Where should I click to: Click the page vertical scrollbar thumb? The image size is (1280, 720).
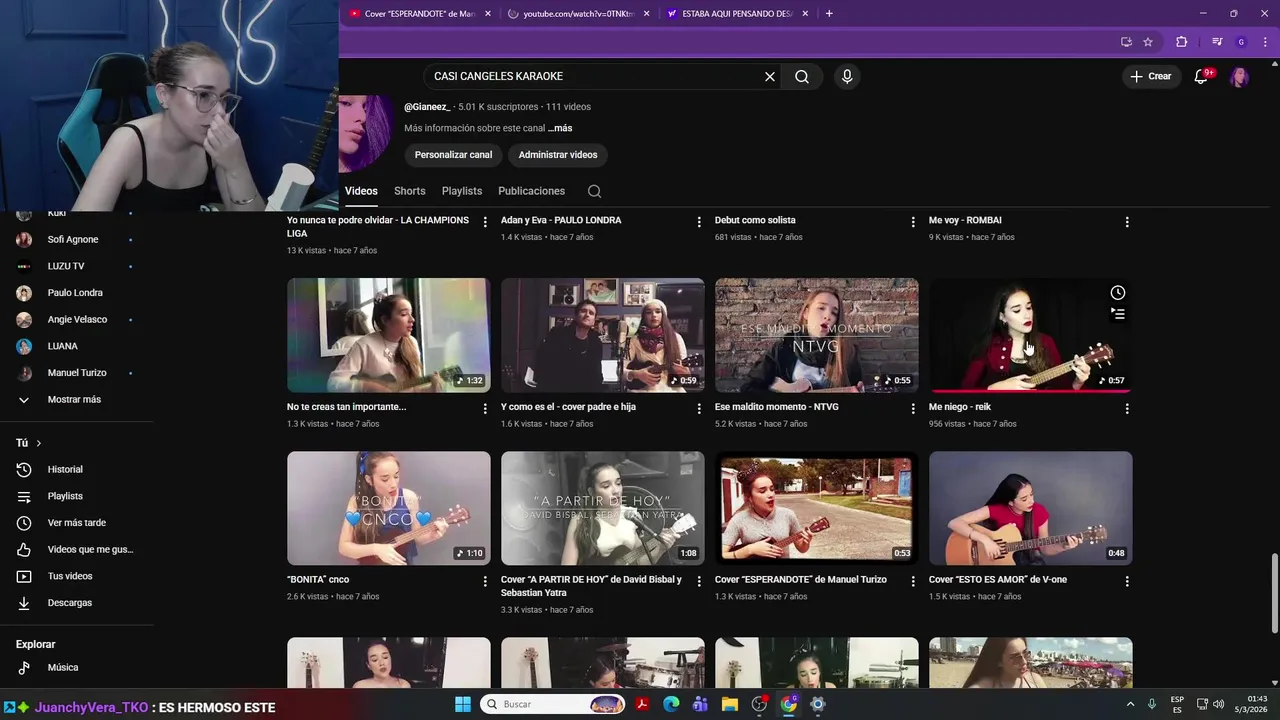[1273, 592]
